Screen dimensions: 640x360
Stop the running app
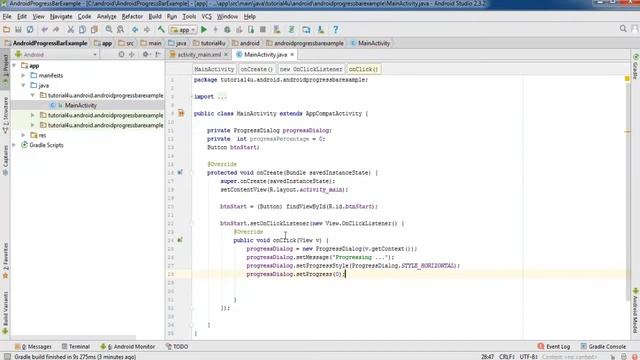tap(263, 29)
